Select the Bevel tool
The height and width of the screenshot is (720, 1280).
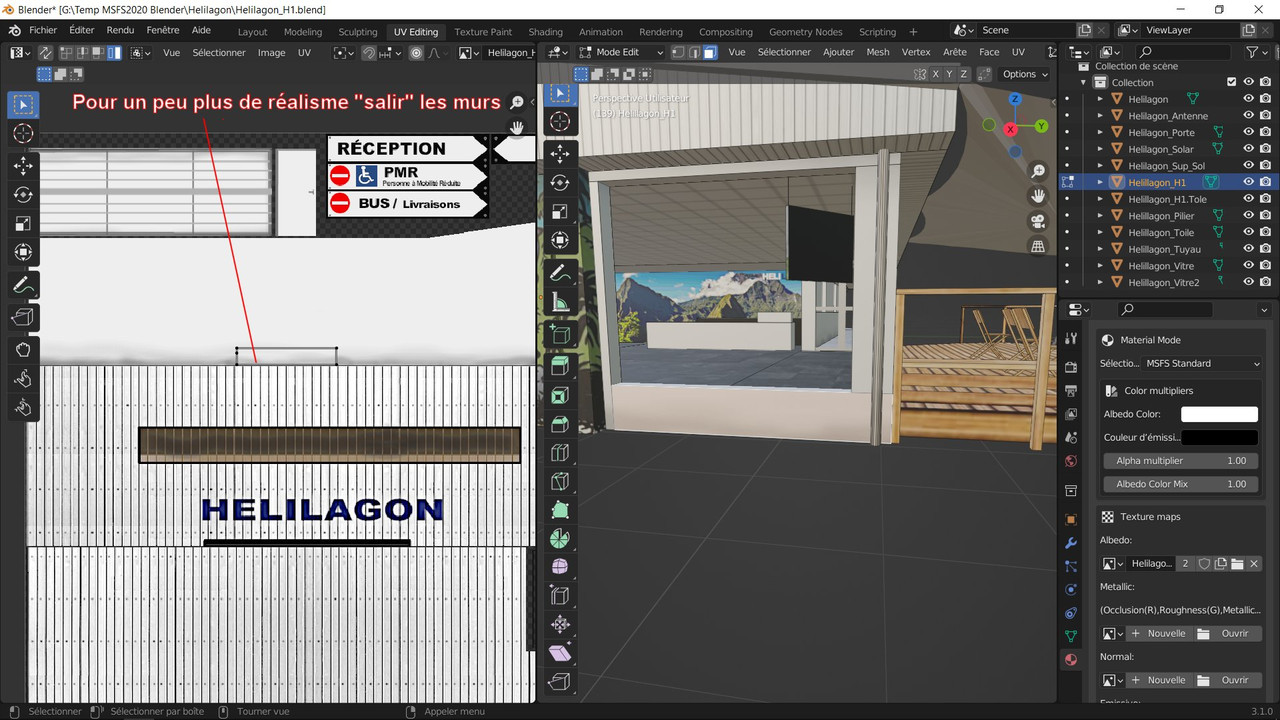pyautogui.click(x=560, y=424)
